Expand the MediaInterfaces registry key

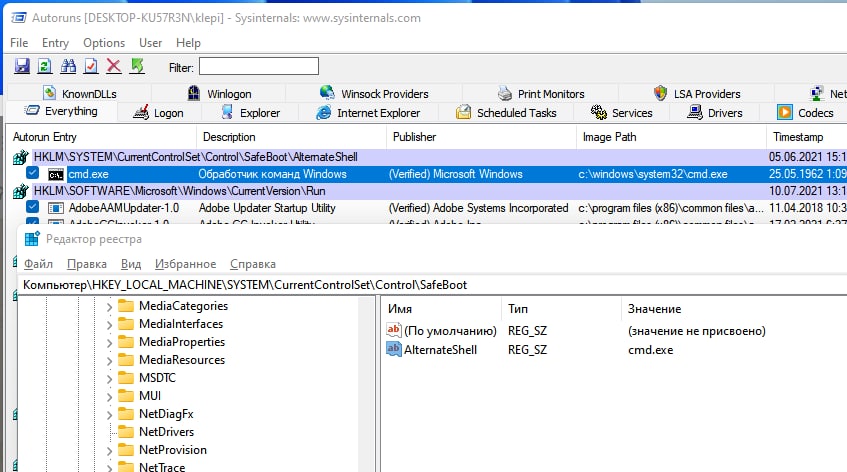pos(109,325)
